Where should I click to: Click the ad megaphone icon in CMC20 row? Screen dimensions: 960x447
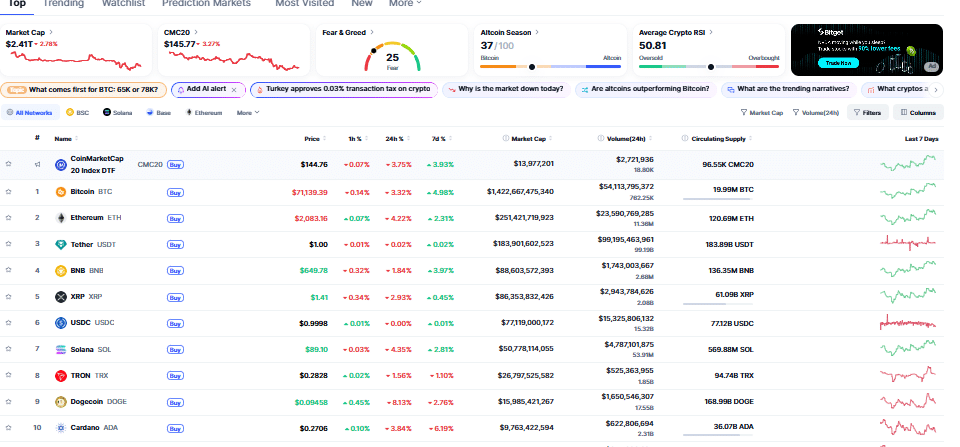tap(37, 164)
